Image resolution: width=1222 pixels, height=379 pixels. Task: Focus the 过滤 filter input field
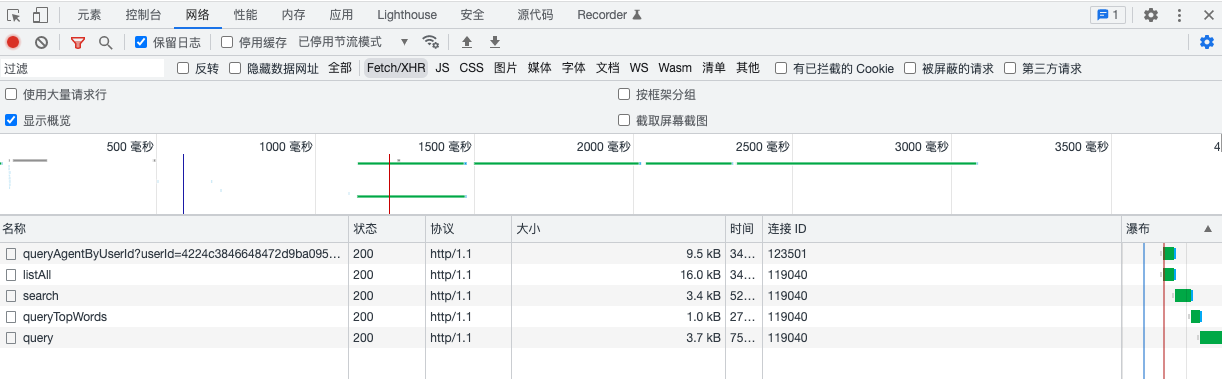click(x=83, y=68)
